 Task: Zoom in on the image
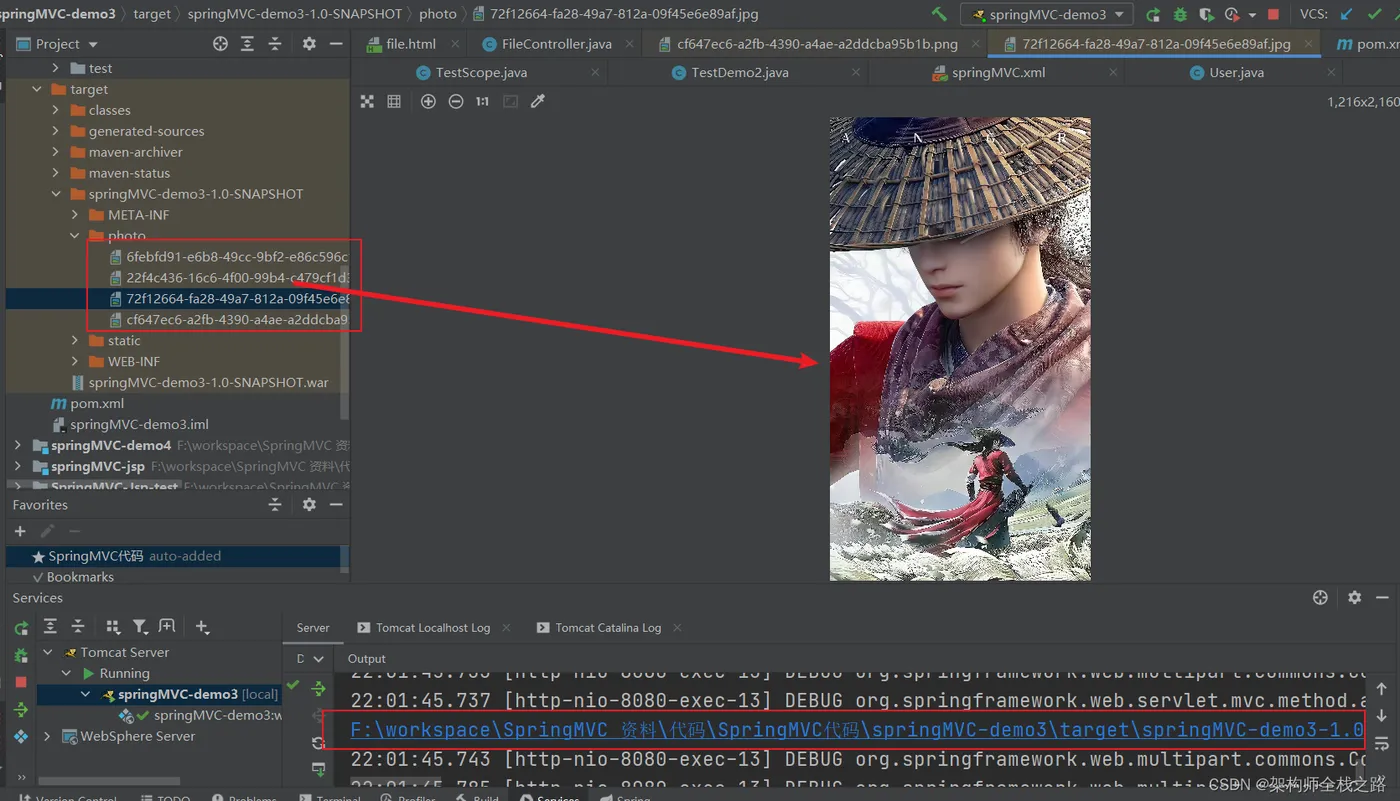click(x=428, y=102)
